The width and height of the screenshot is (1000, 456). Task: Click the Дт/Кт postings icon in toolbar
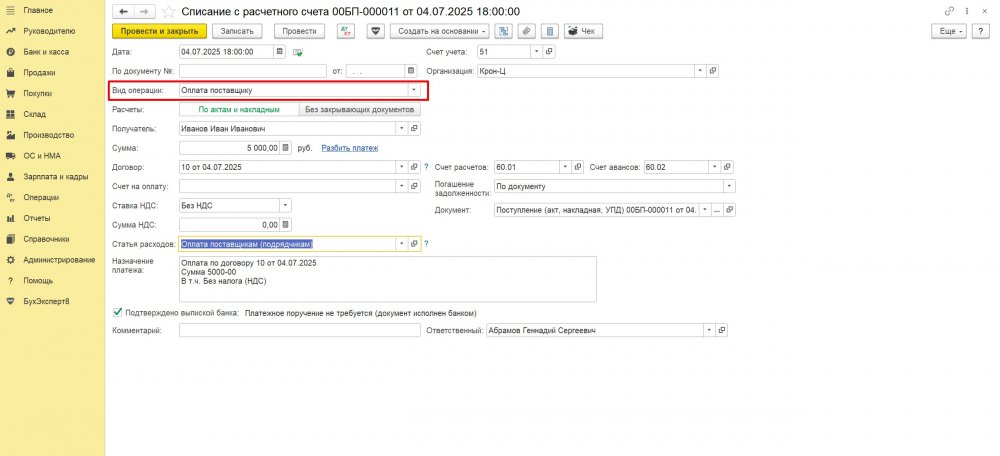(345, 31)
